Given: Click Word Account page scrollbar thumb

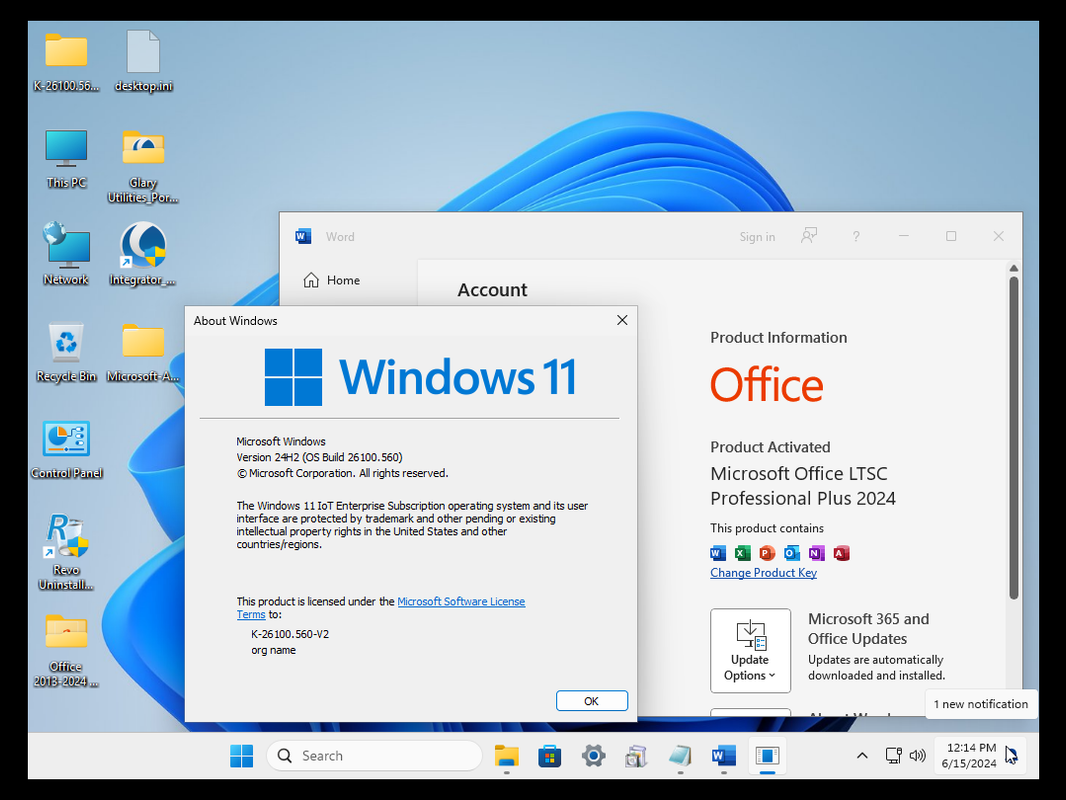Looking at the screenshot, I should click(1014, 438).
